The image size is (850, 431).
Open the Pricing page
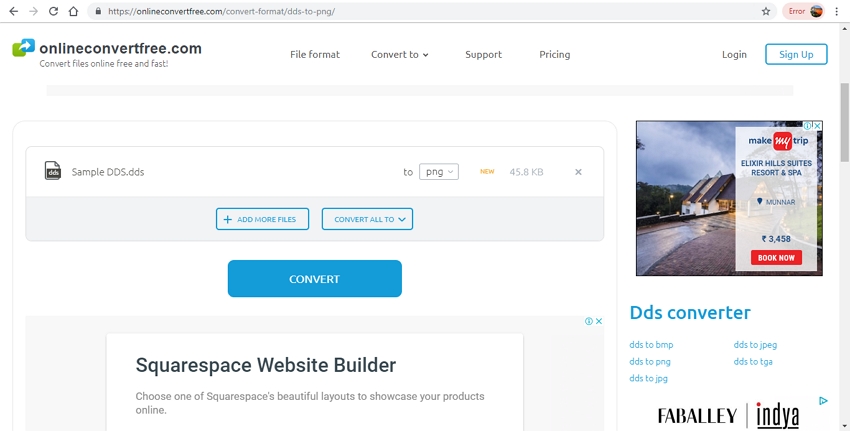(554, 54)
